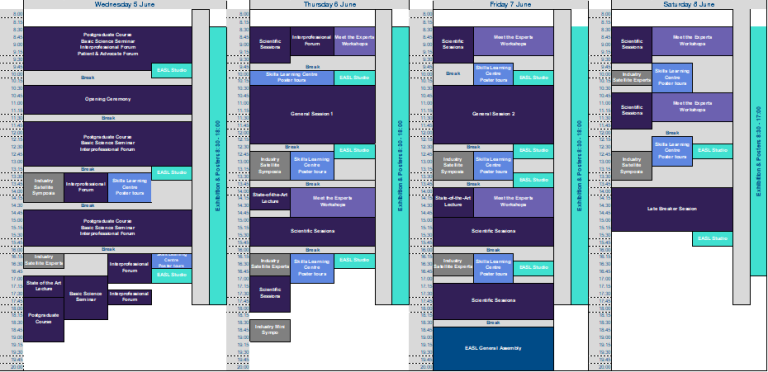Open Wednesday's State of the Art Lecture
The height and width of the screenshot is (372, 768).
[44, 286]
